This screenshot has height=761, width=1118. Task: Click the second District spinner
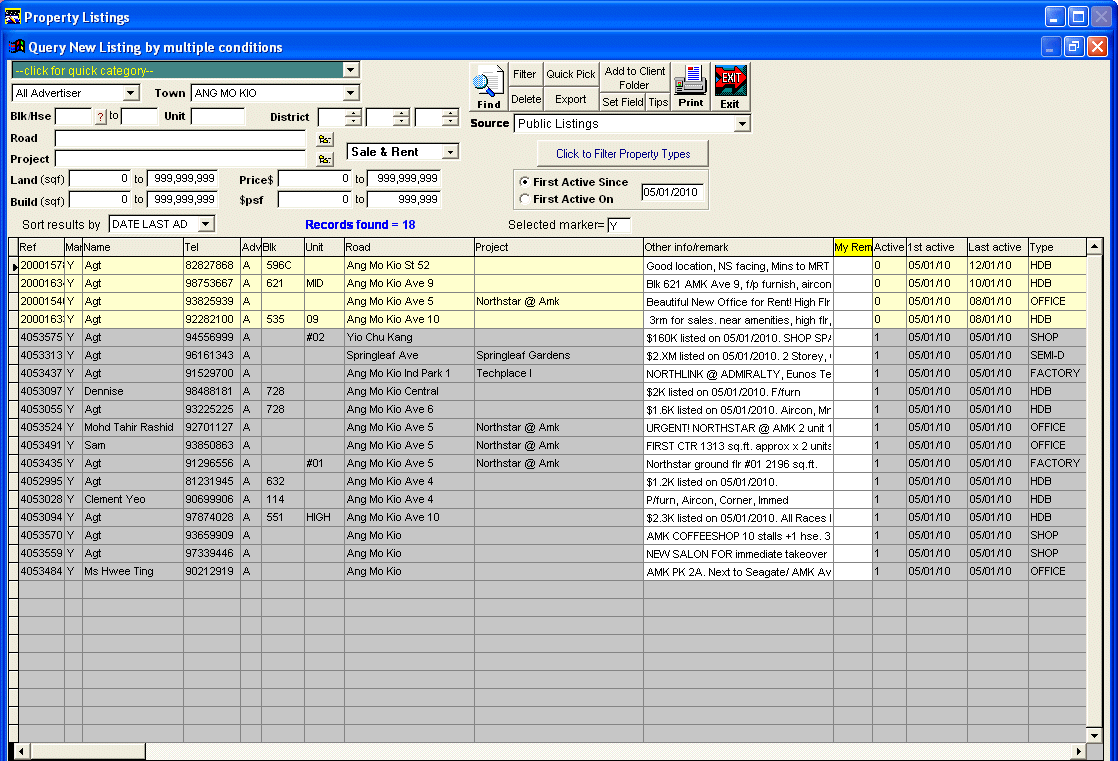[401, 118]
